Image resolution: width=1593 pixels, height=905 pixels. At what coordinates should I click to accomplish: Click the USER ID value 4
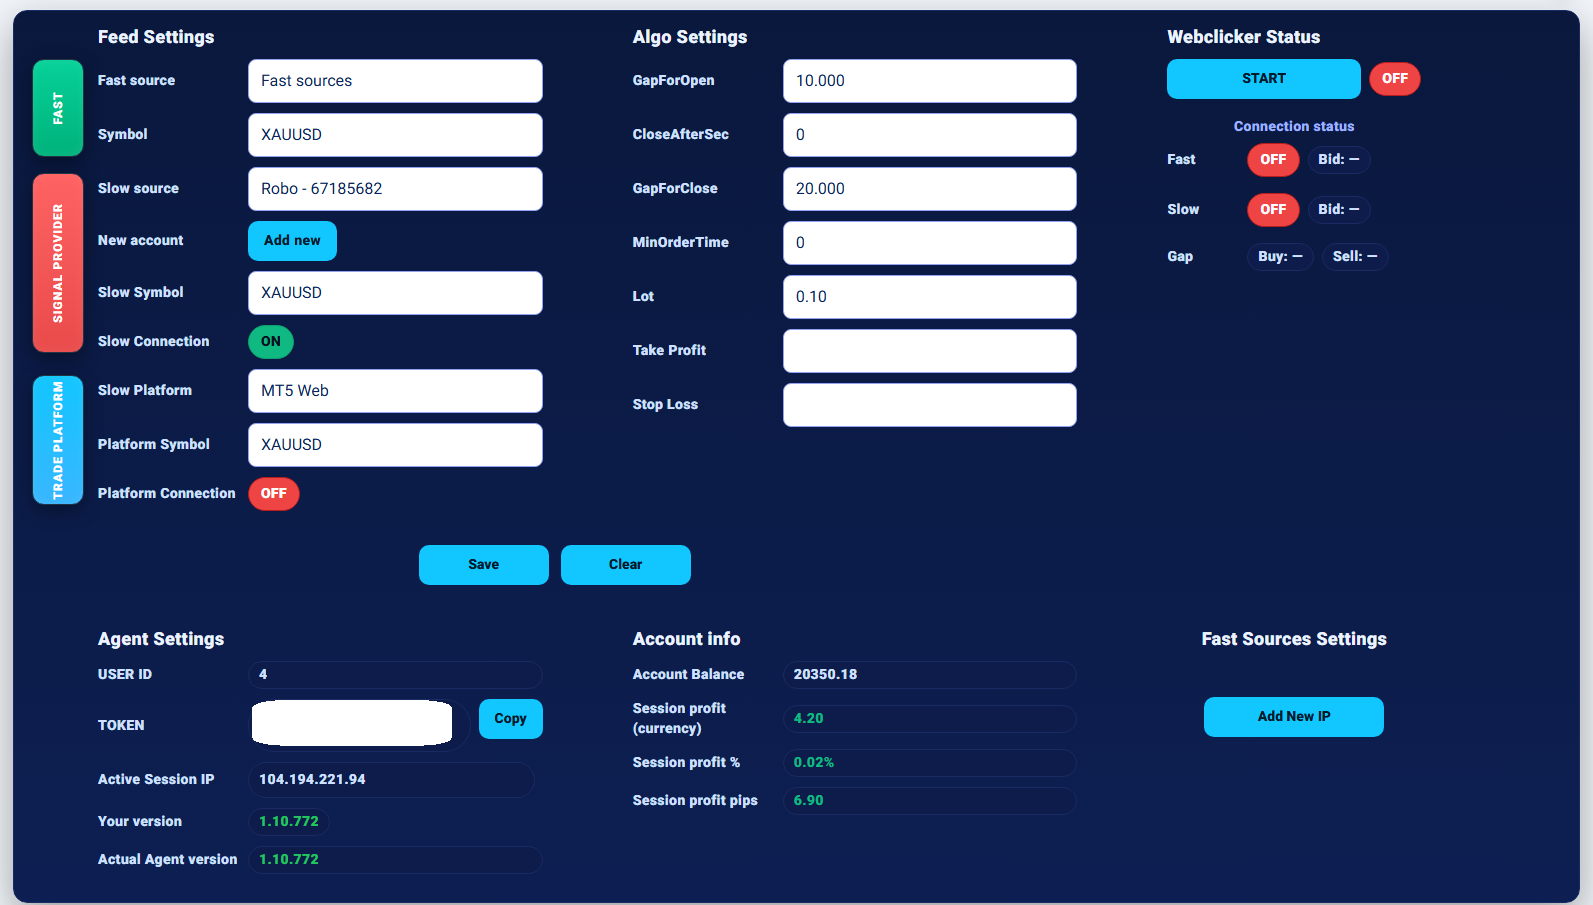click(395, 675)
